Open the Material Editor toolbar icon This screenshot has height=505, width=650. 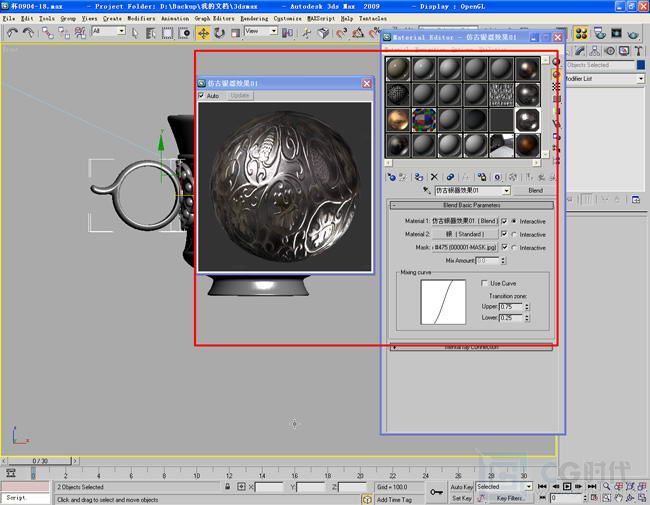[x=581, y=33]
